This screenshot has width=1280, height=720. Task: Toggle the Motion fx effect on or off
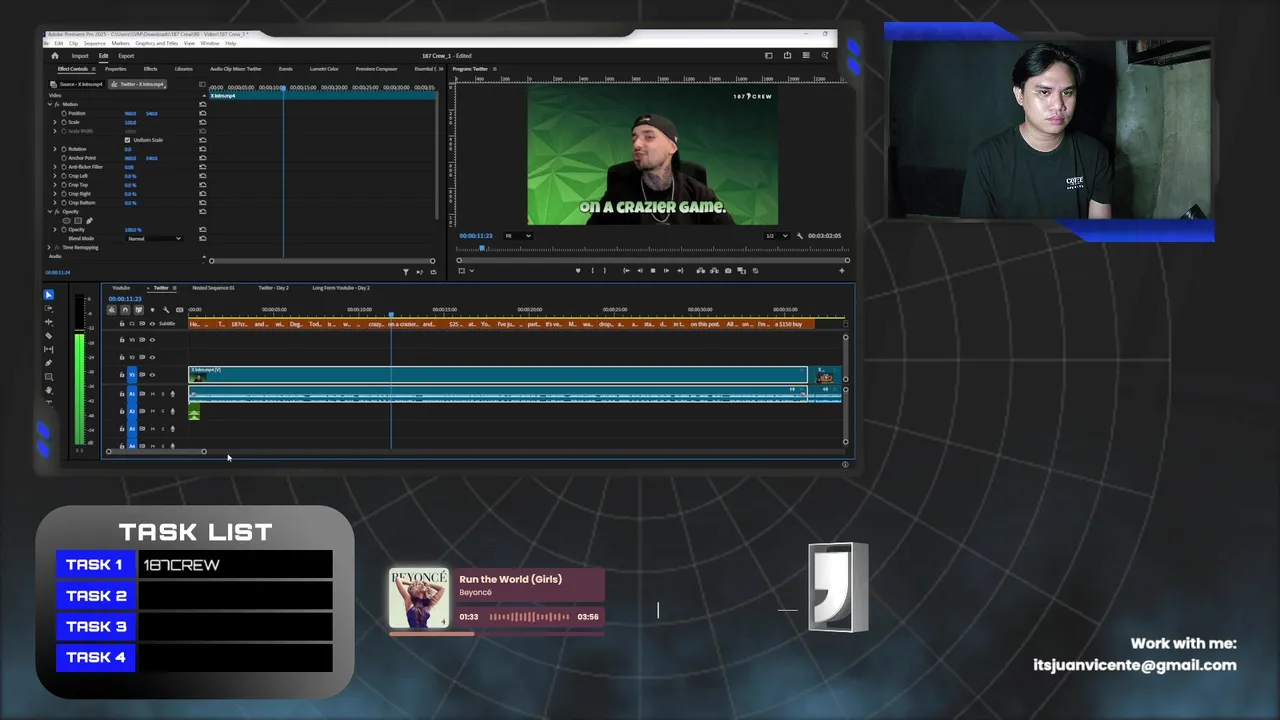pos(57,104)
